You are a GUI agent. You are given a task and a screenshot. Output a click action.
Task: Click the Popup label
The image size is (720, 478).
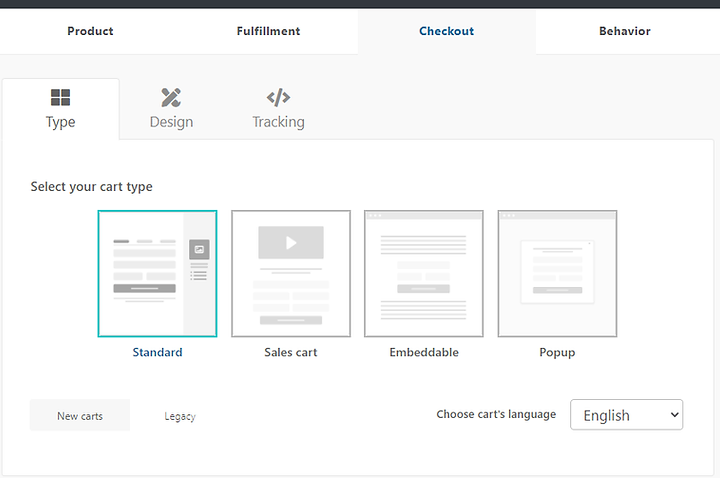tap(557, 353)
